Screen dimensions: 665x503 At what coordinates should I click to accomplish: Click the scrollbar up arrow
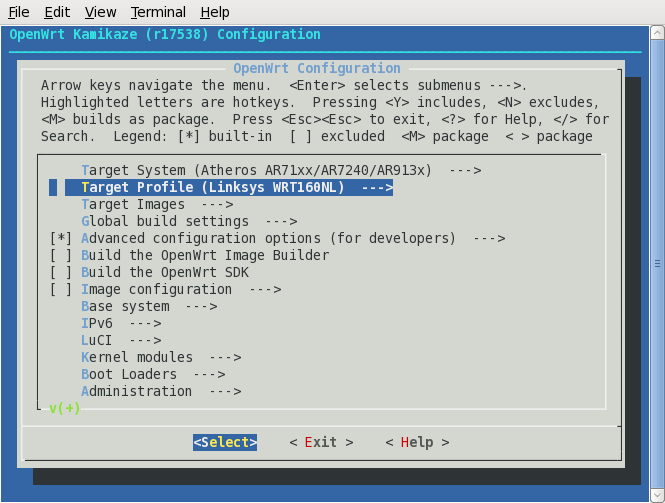(657, 33)
